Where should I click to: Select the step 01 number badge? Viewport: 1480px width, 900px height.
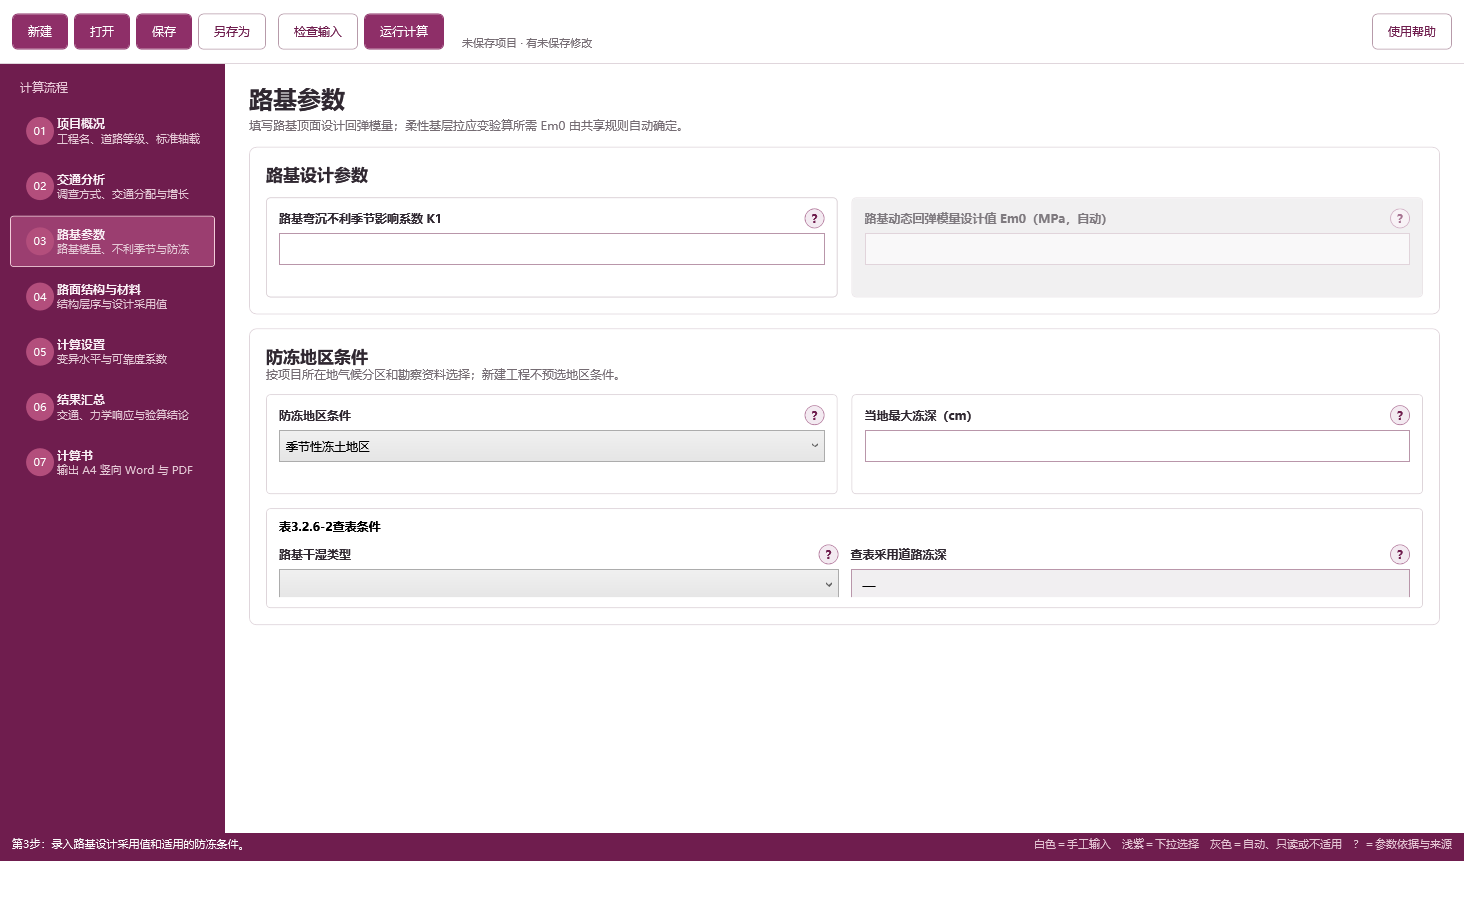point(40,131)
